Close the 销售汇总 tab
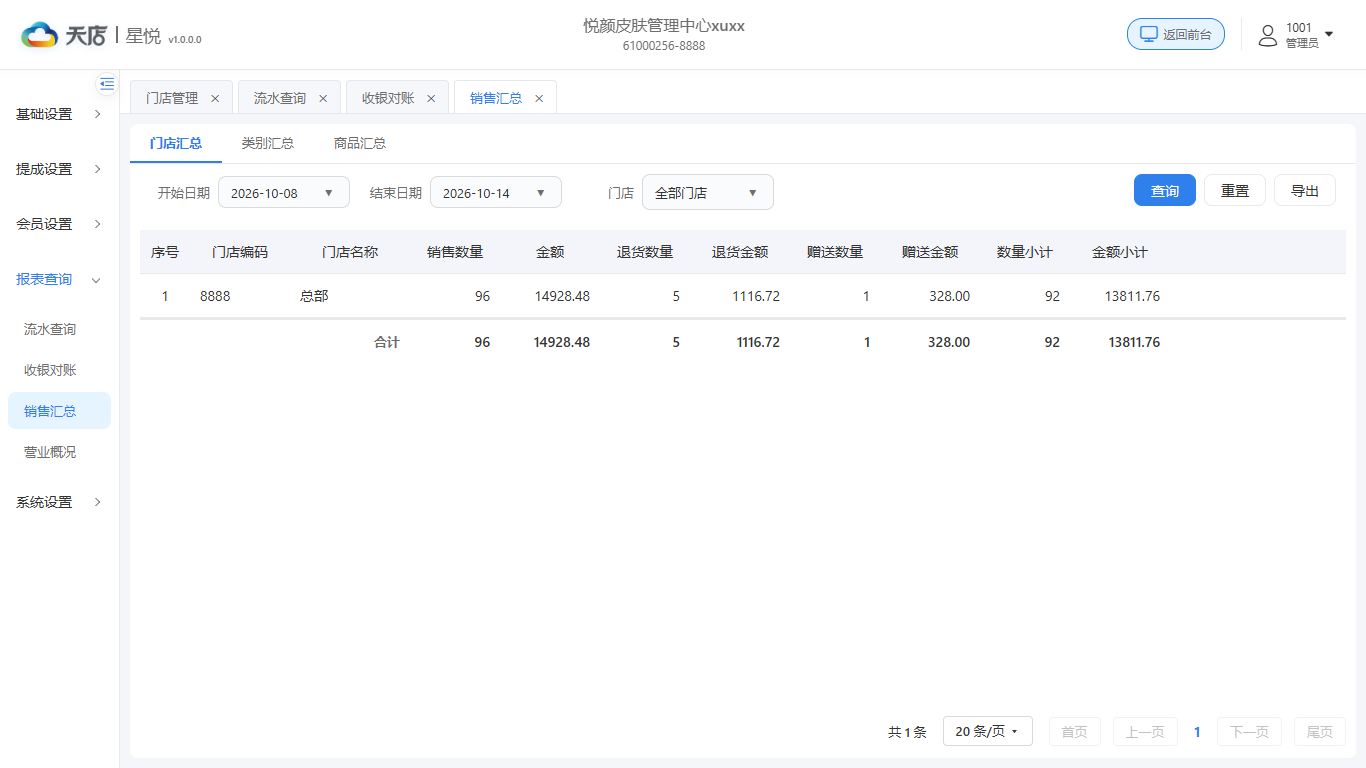The width and height of the screenshot is (1366, 768). click(x=539, y=98)
